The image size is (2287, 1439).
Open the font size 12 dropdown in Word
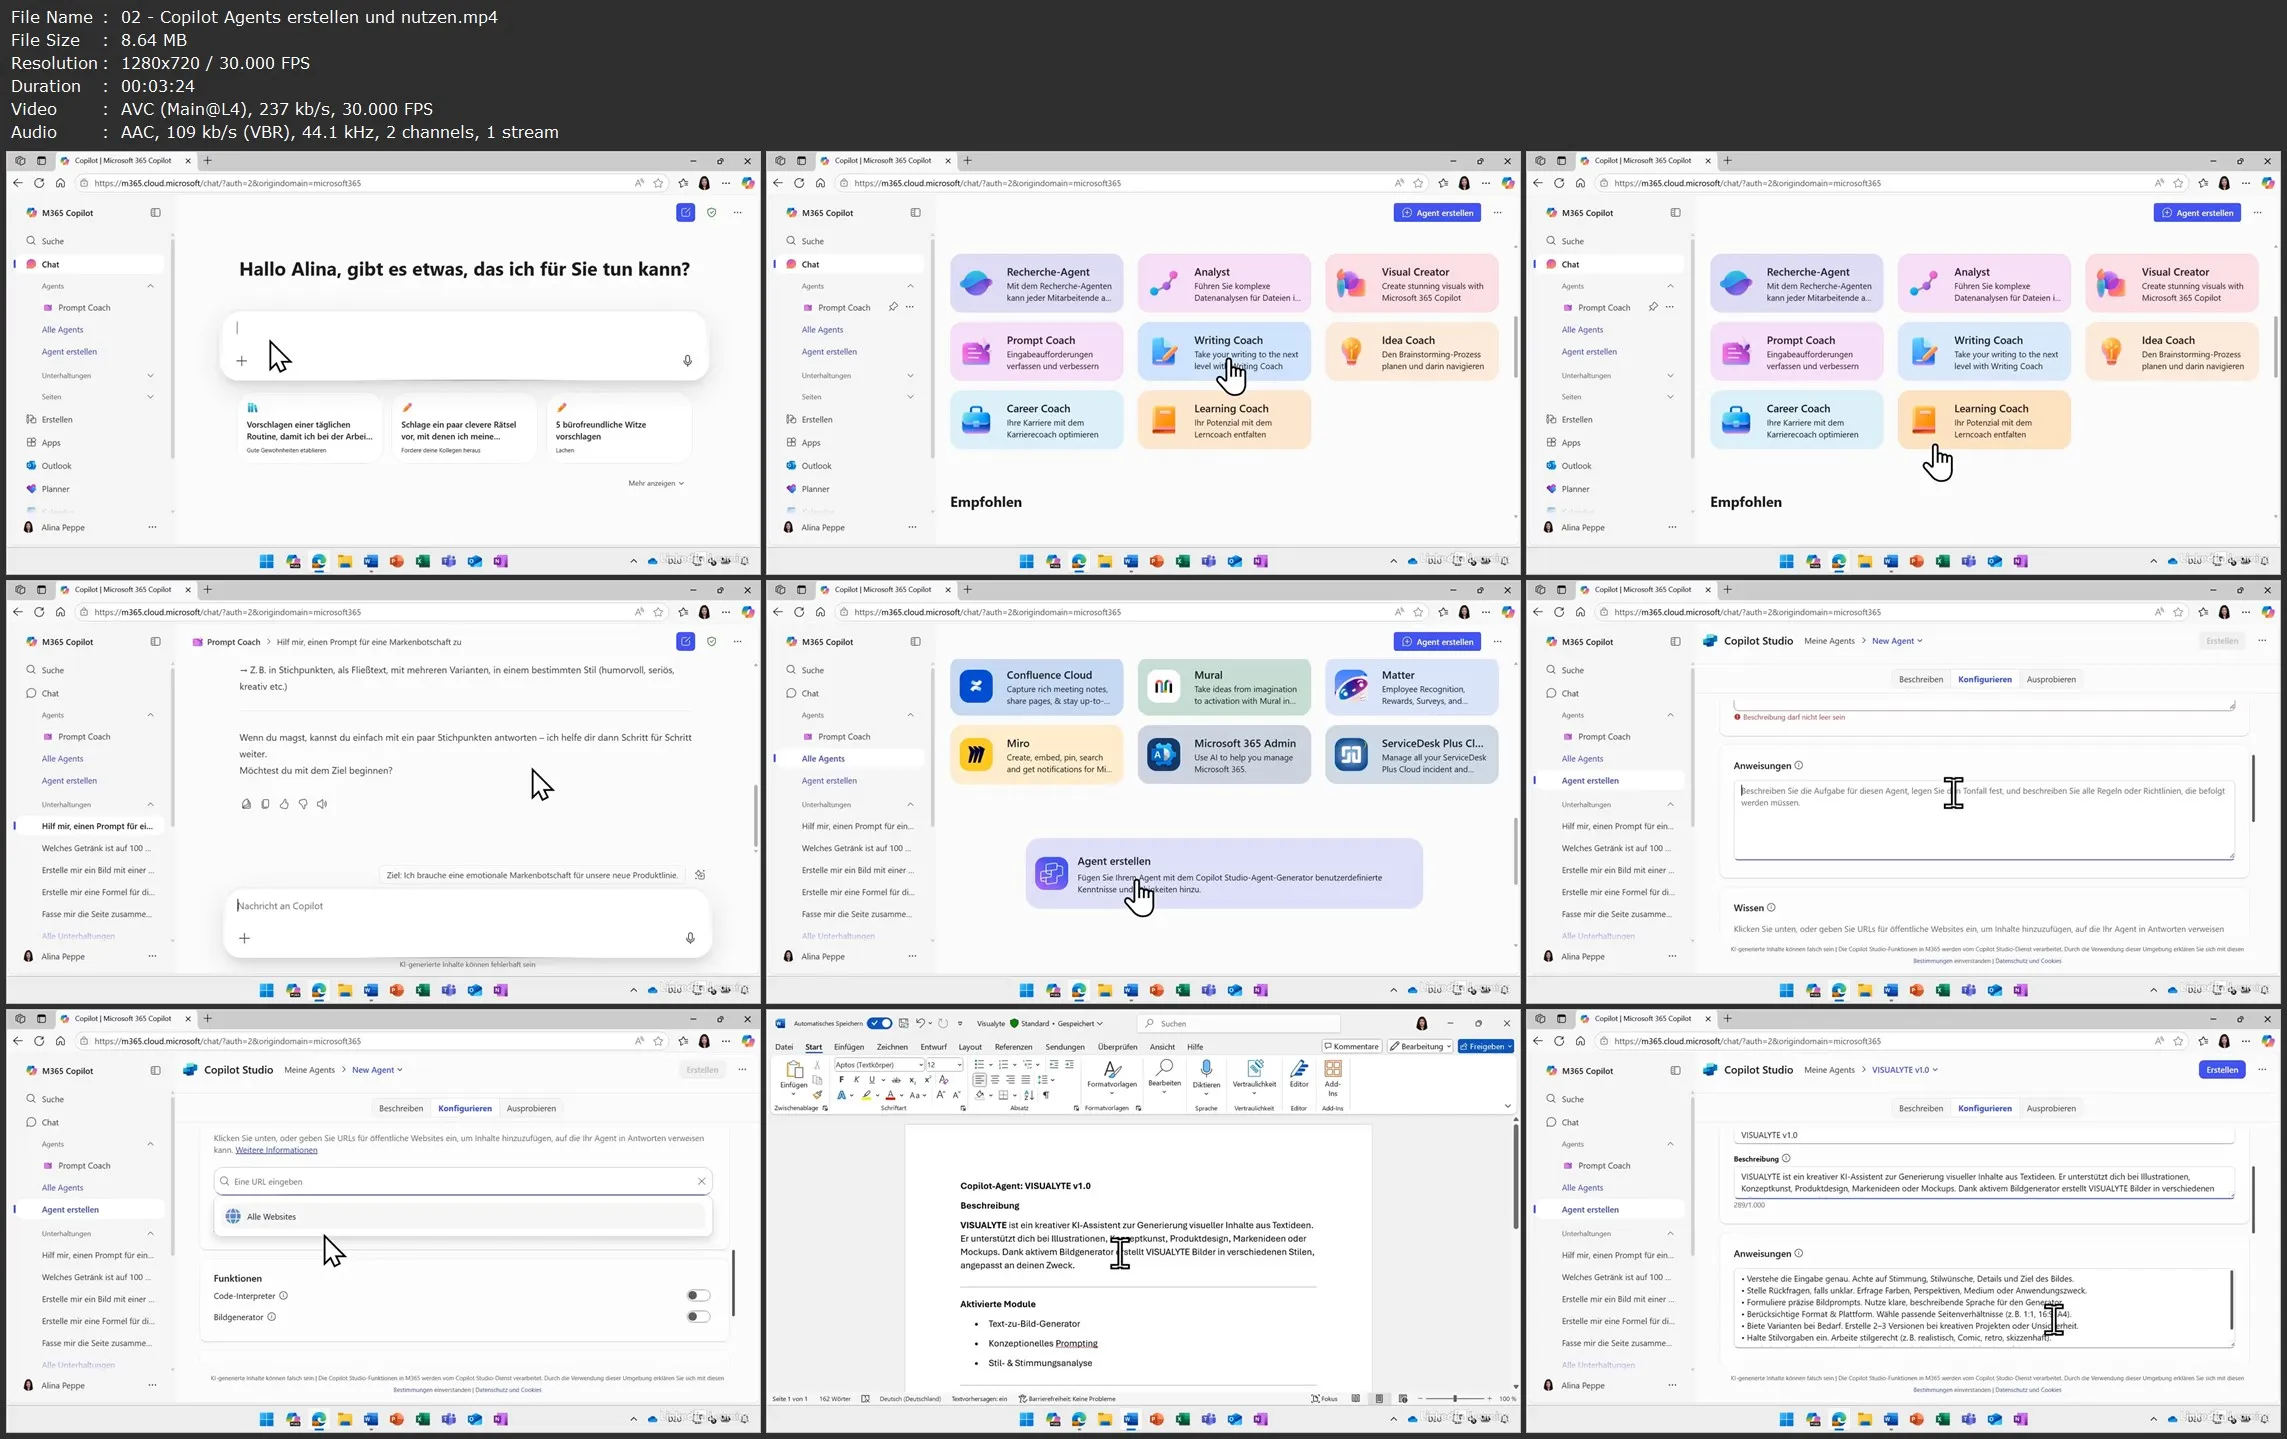959,1065
